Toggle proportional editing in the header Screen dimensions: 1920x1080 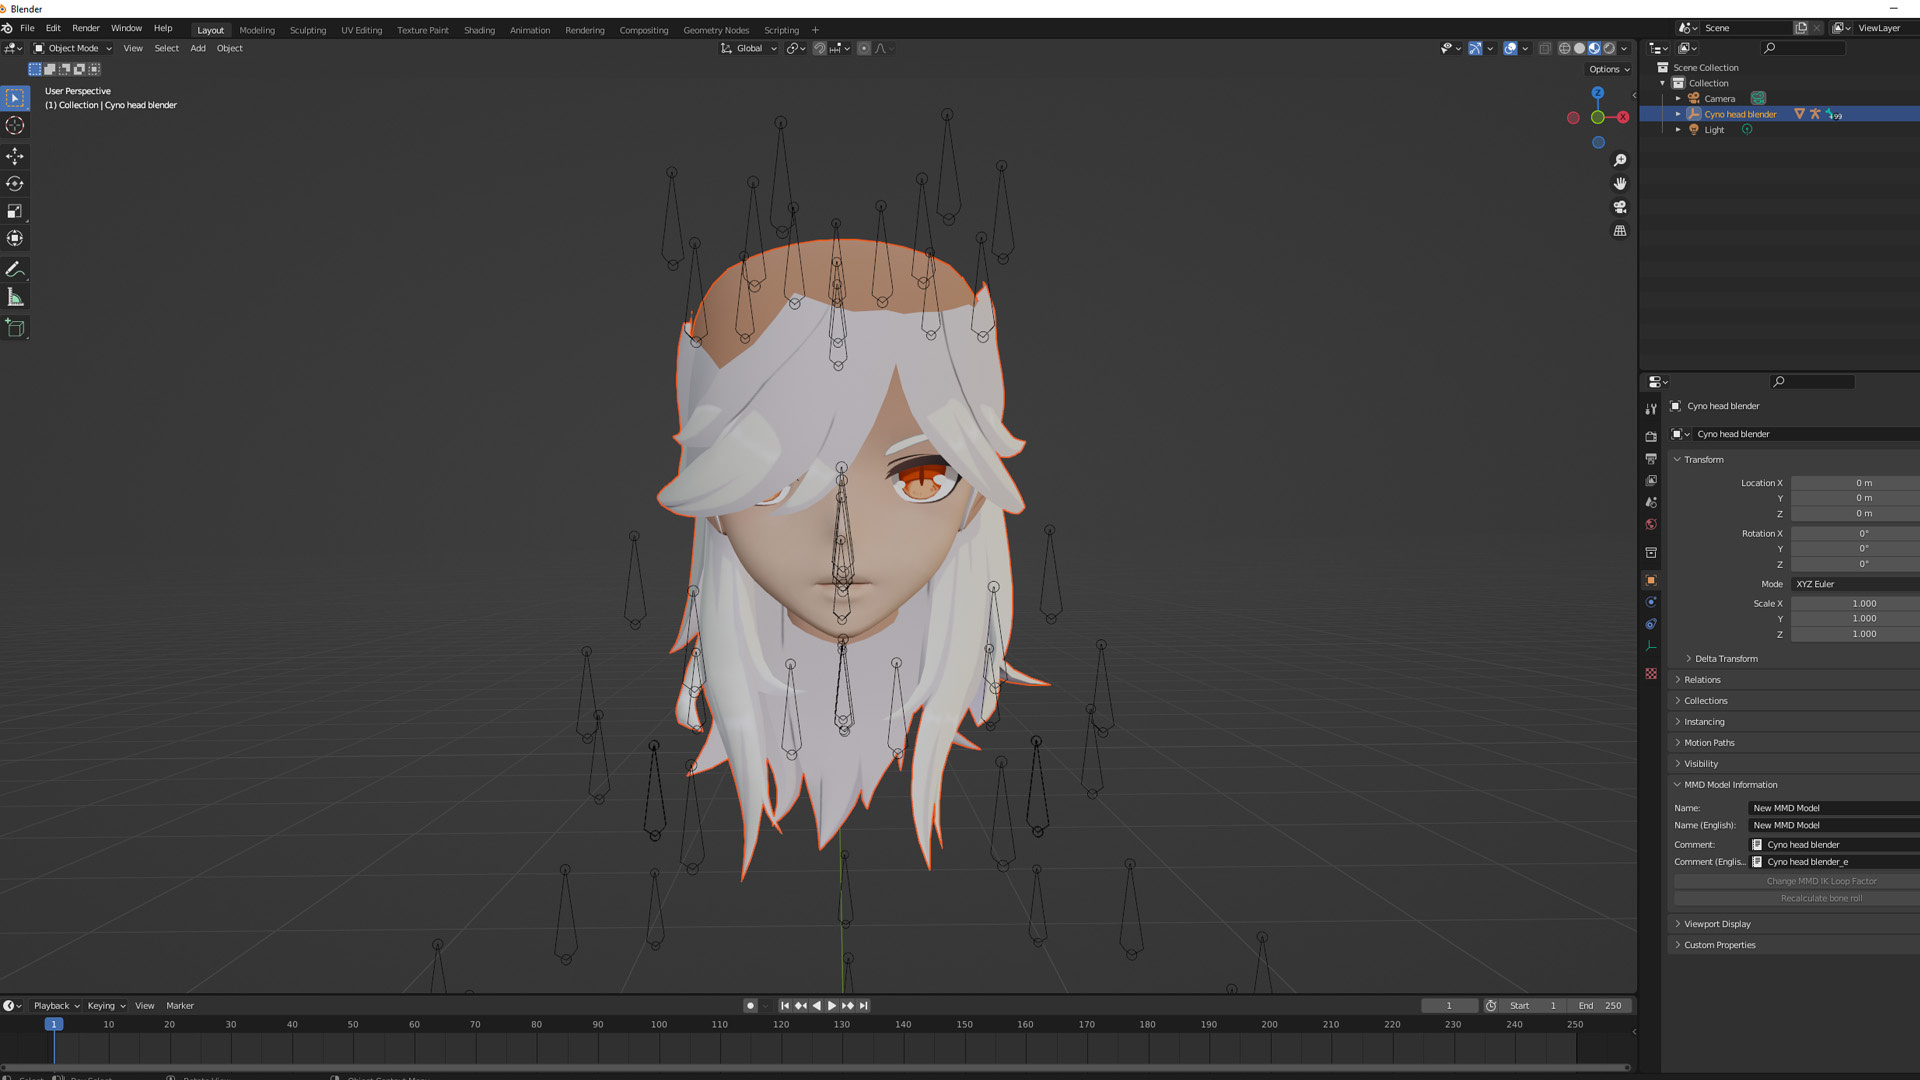click(x=864, y=48)
